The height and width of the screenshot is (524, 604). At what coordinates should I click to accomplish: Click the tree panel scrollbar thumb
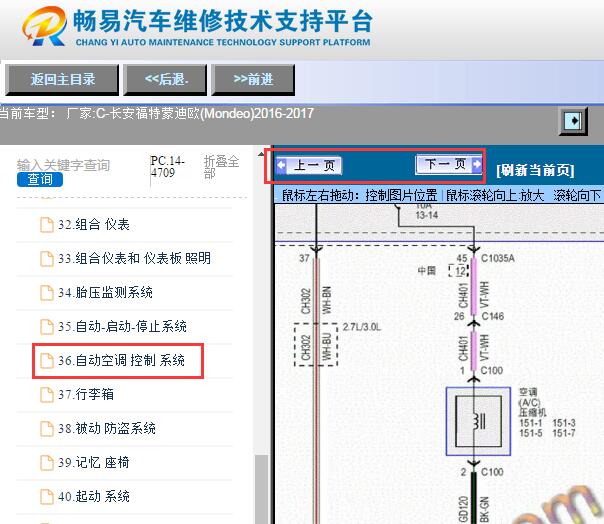262,489
